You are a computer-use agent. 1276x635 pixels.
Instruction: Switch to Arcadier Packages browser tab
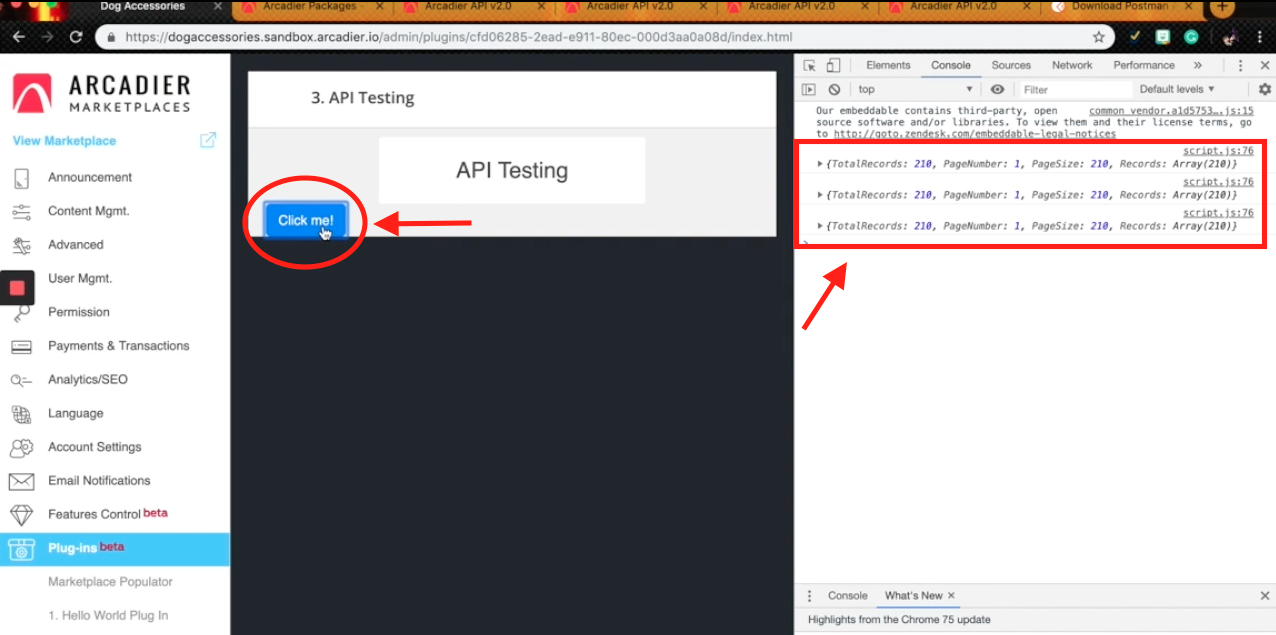(313, 8)
